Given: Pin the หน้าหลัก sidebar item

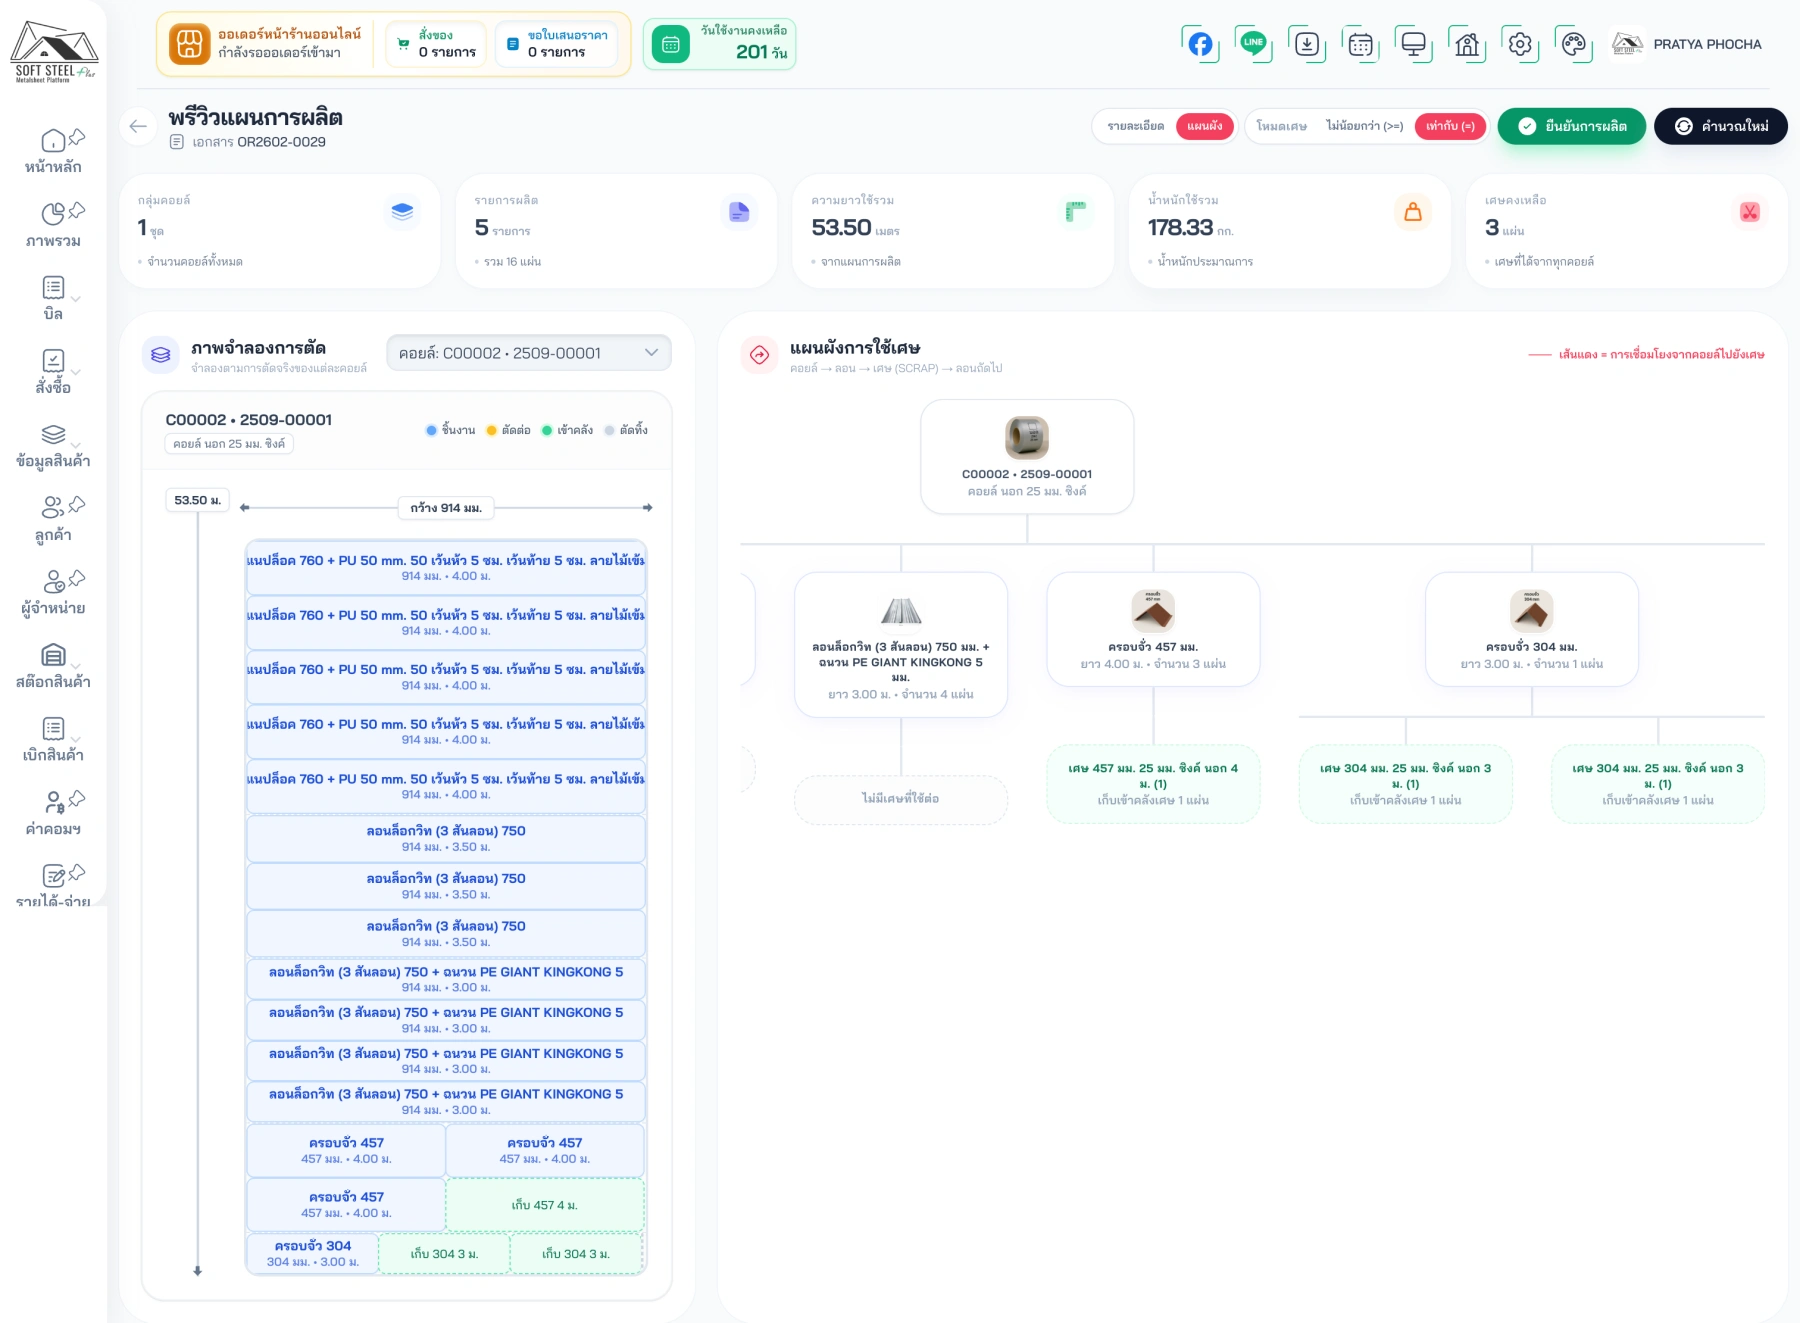Looking at the screenshot, I should 77,137.
